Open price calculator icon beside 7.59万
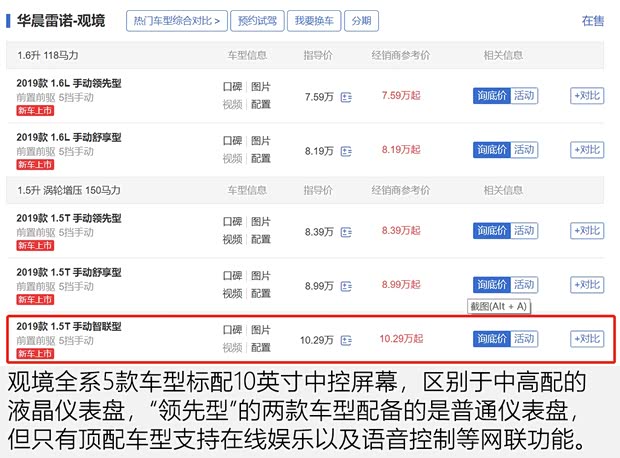This screenshot has width=620, height=458. [346, 97]
